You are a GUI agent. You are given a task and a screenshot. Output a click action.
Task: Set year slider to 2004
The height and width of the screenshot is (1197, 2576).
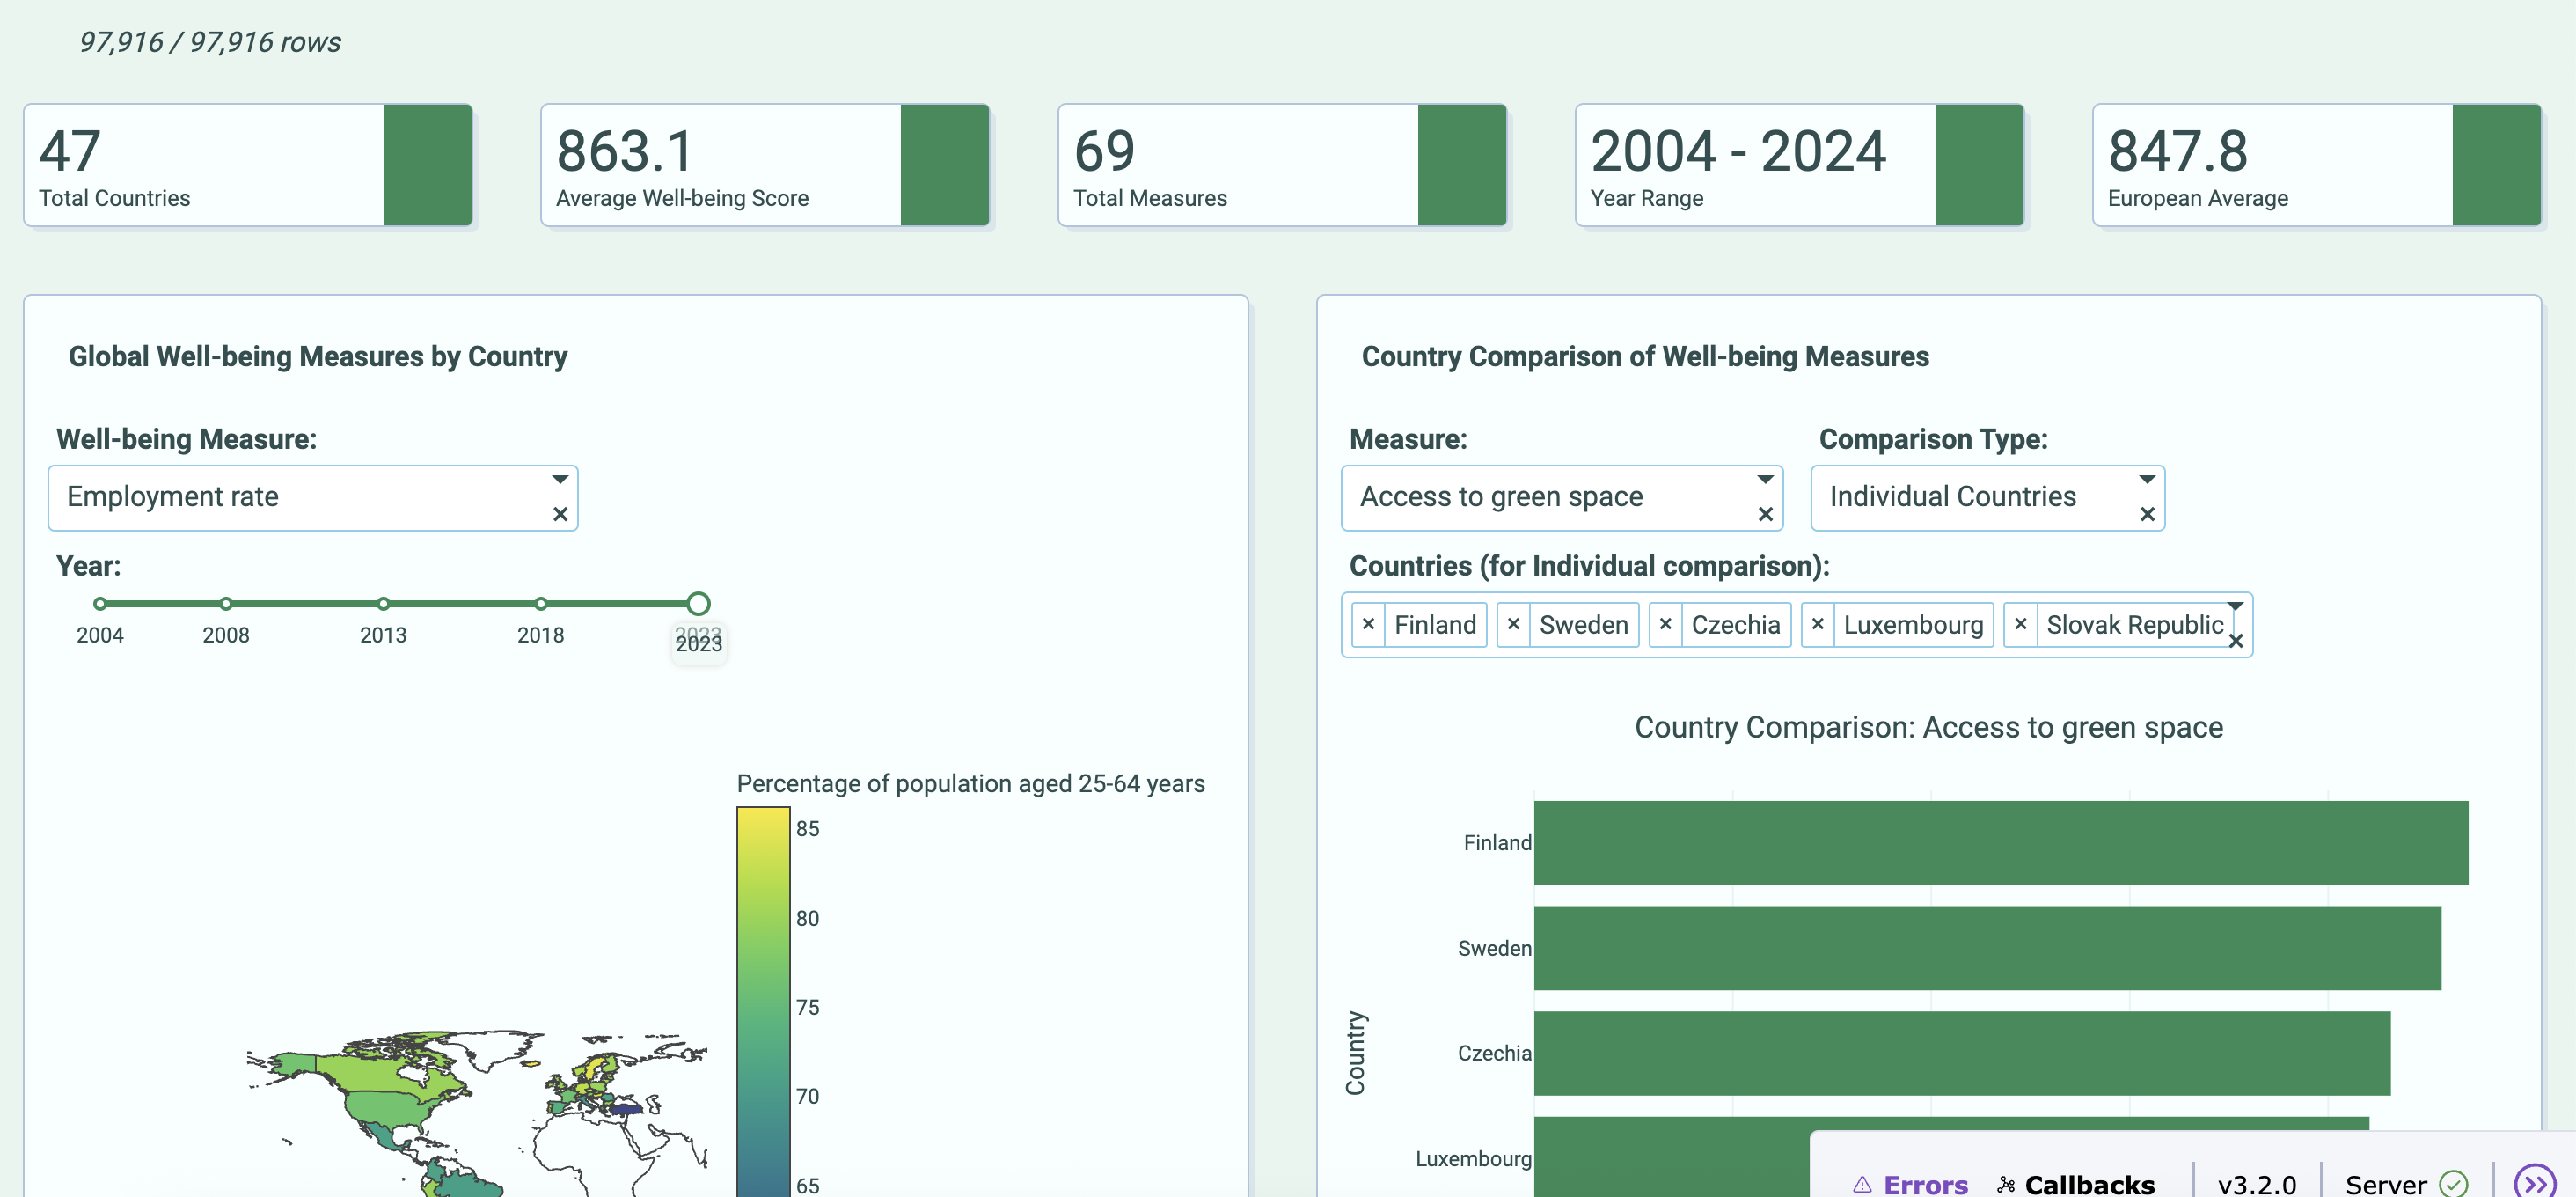click(x=100, y=604)
